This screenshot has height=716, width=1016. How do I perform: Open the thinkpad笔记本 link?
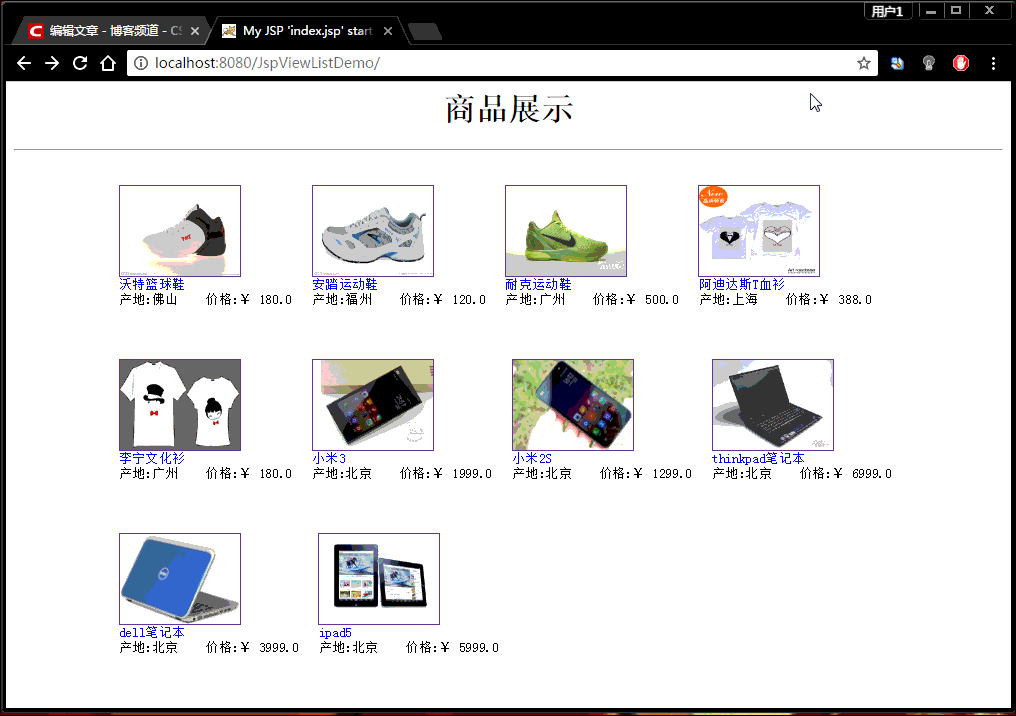[x=758, y=458]
